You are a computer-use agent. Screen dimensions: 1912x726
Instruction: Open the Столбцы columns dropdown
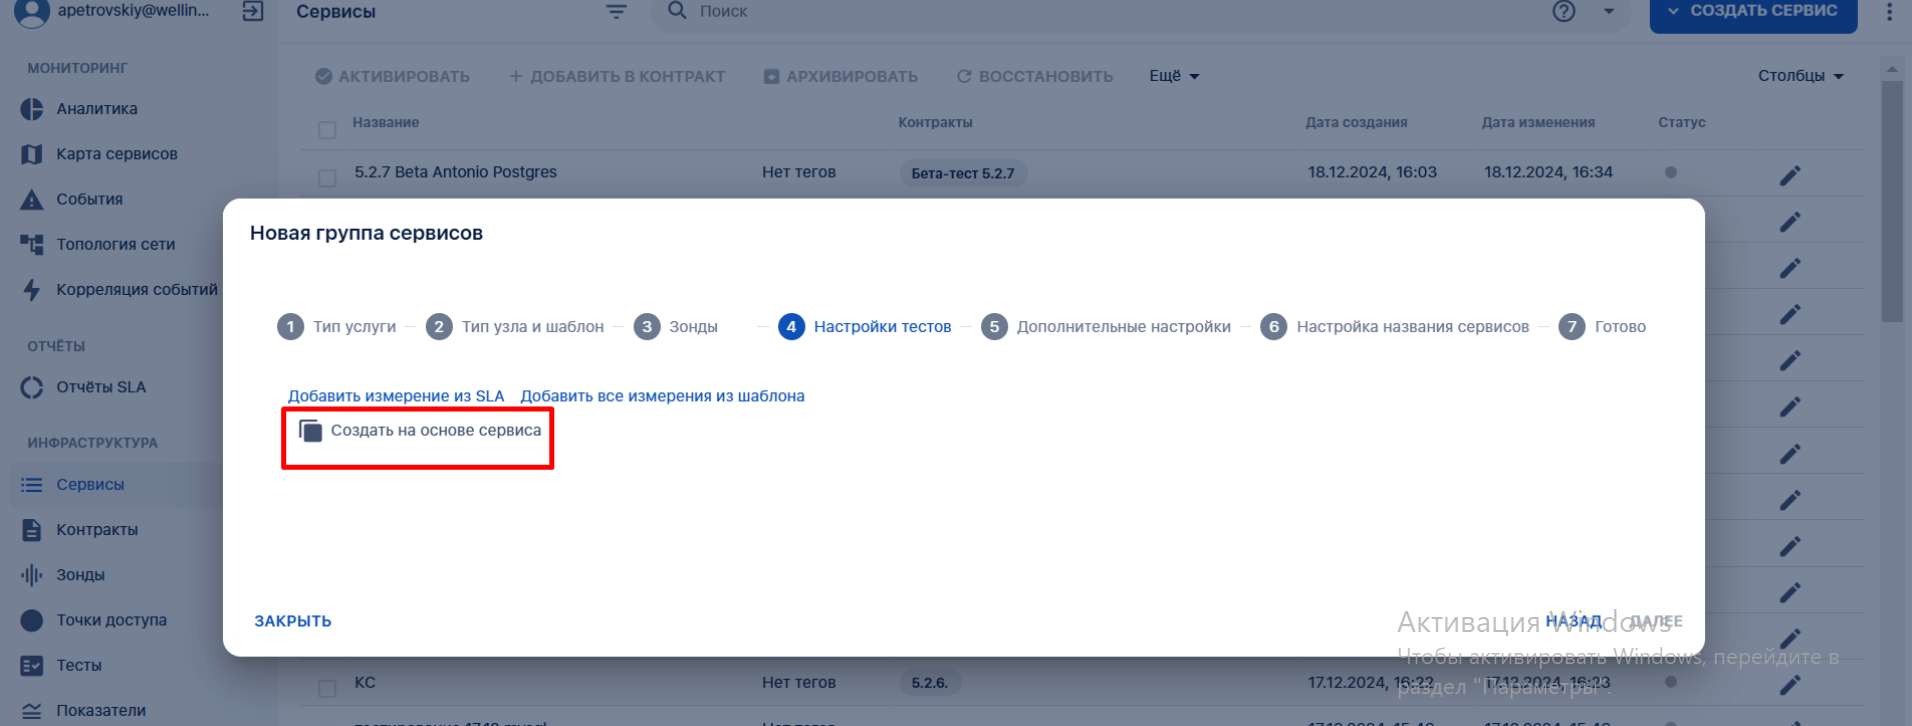point(1800,76)
